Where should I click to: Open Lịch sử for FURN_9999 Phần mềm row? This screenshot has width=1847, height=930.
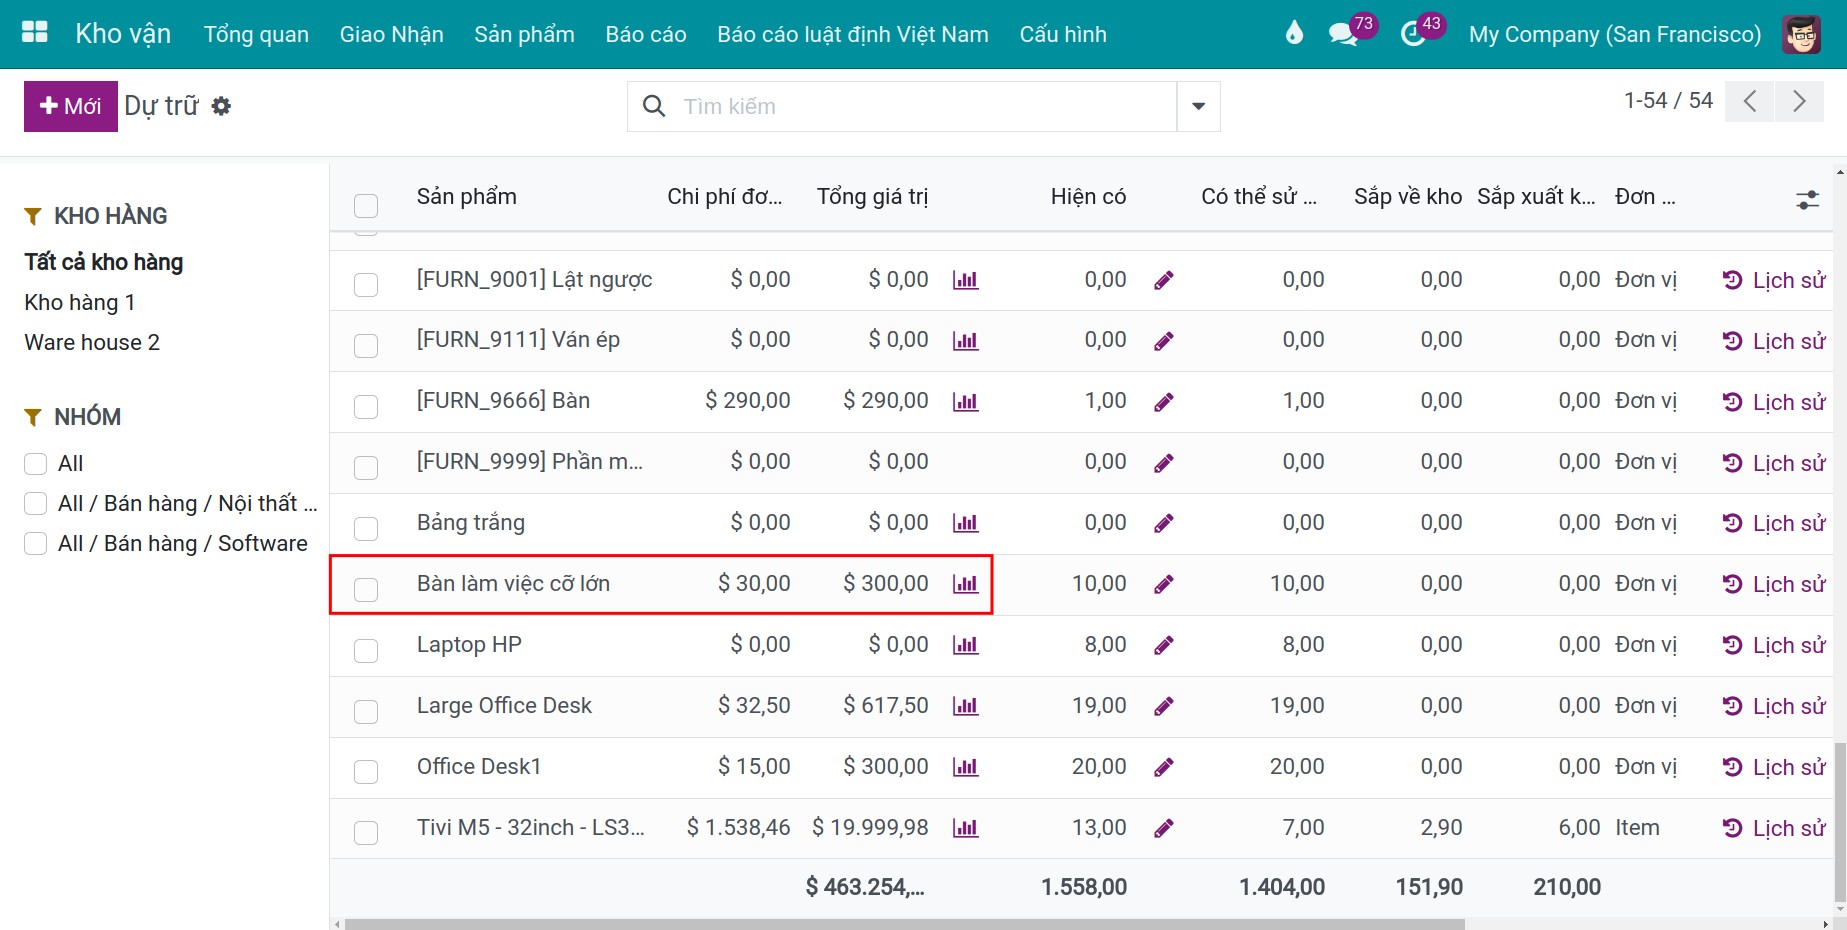[x=1774, y=463]
